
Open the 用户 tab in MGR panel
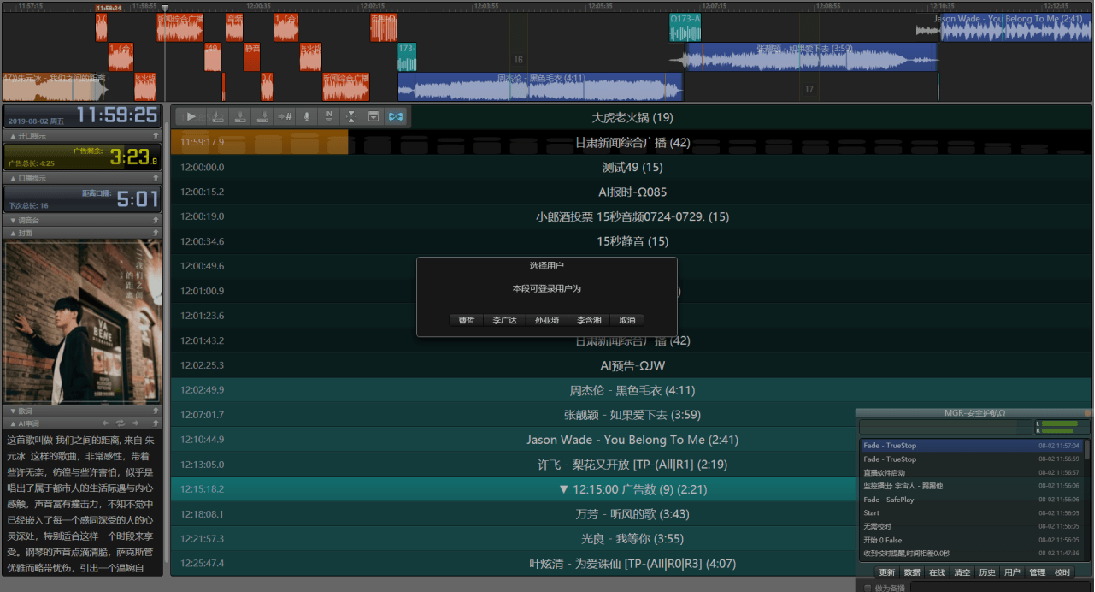click(x=1011, y=573)
